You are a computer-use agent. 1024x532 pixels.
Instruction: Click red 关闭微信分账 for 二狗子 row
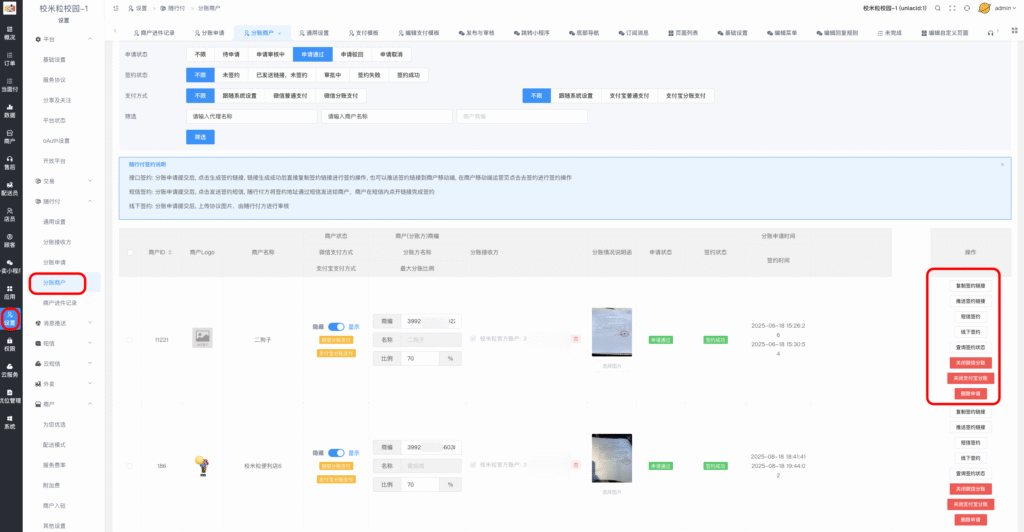click(x=970, y=363)
